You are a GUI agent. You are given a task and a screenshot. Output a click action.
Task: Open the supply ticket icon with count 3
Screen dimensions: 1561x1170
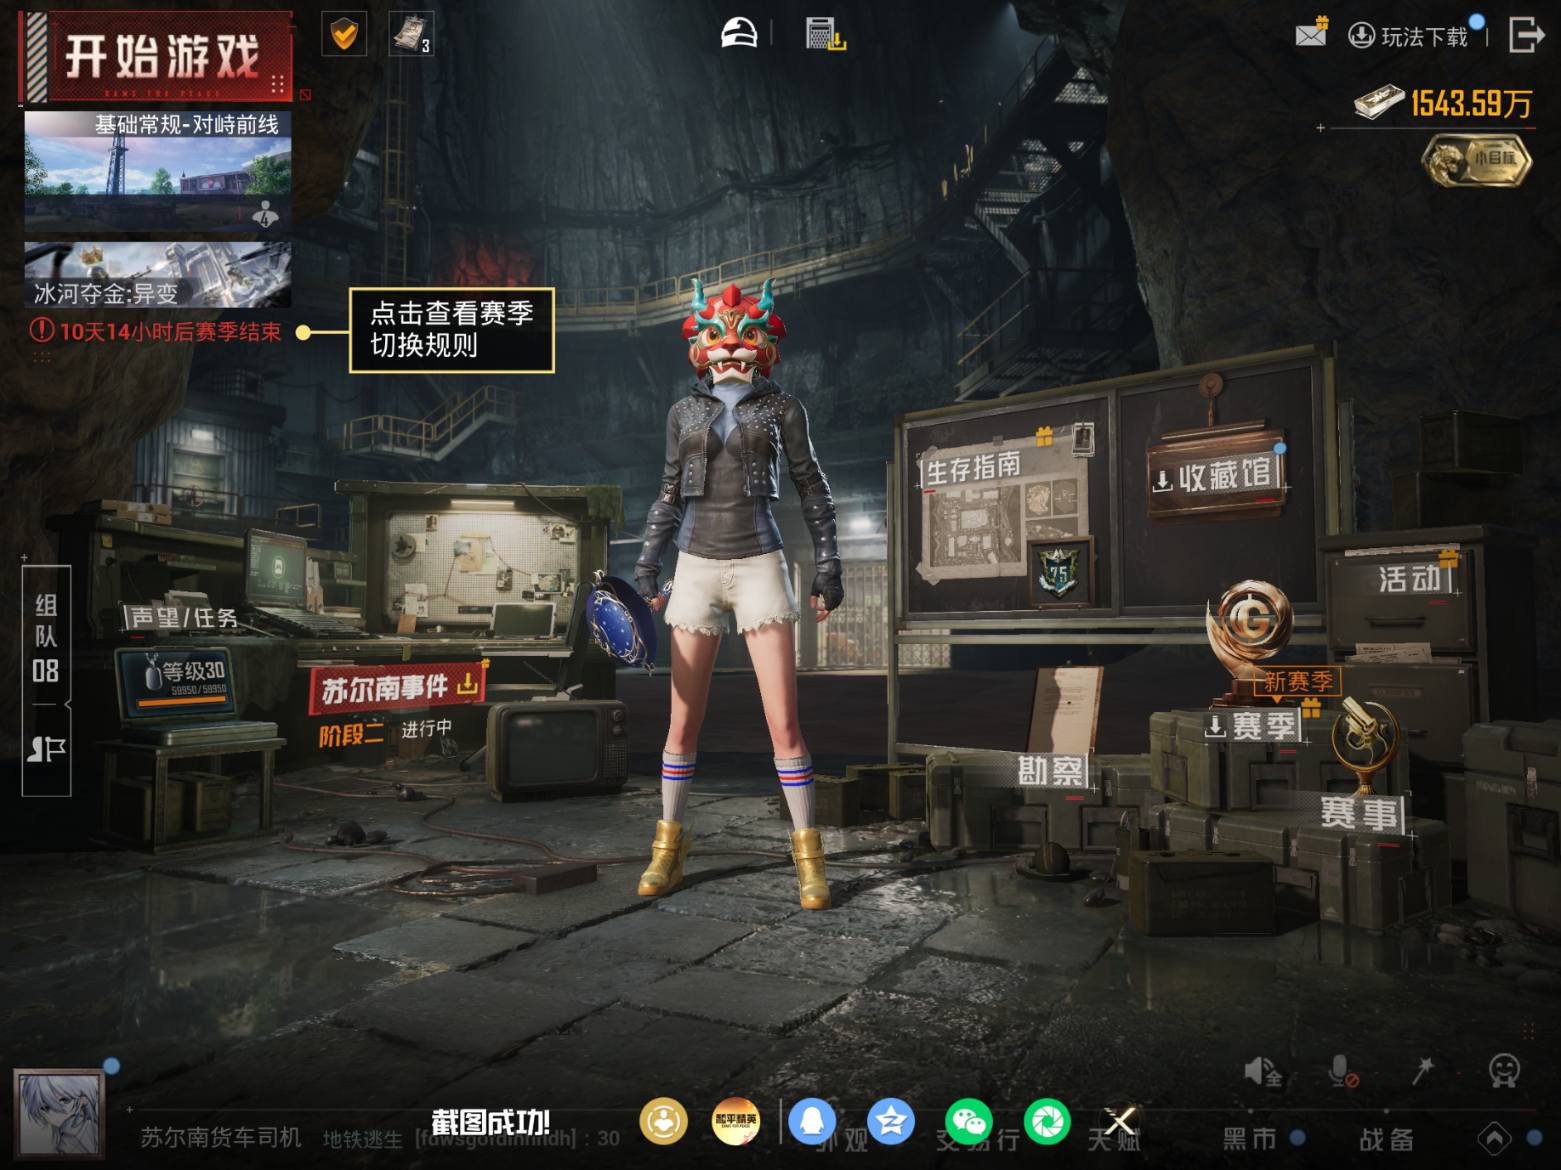(x=410, y=35)
